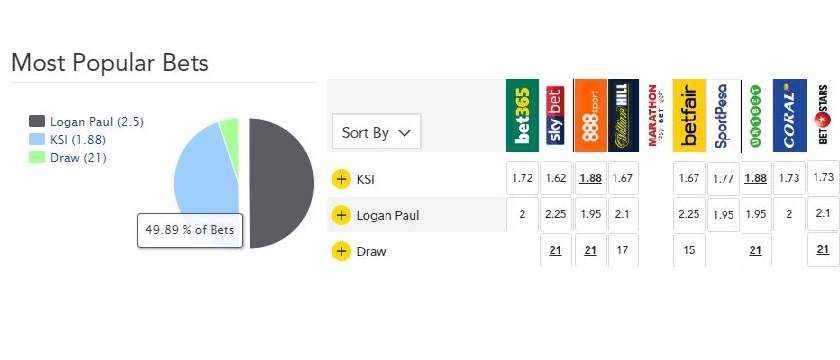Select KSI odds 1.88 at 888sport
This screenshot has height=360, width=840.
(x=590, y=178)
